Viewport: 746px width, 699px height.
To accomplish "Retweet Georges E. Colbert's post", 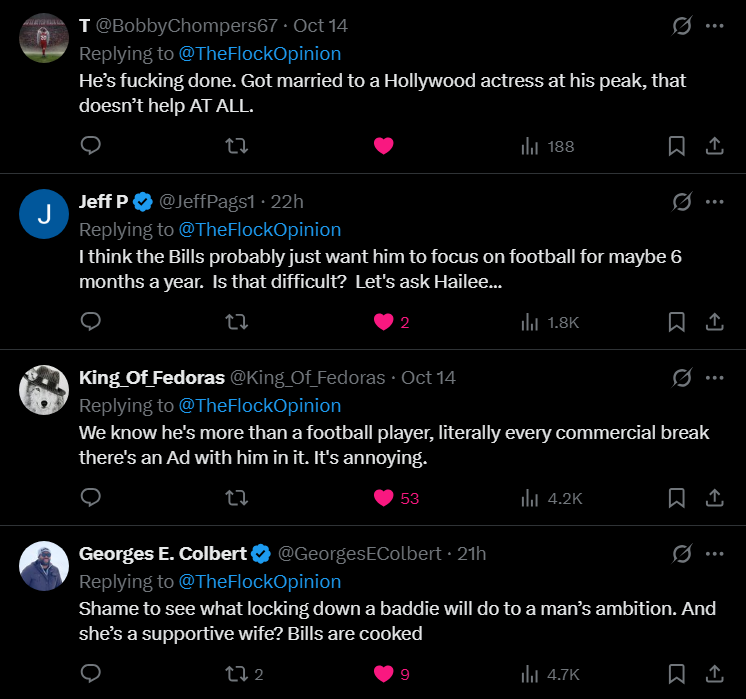I will point(237,674).
